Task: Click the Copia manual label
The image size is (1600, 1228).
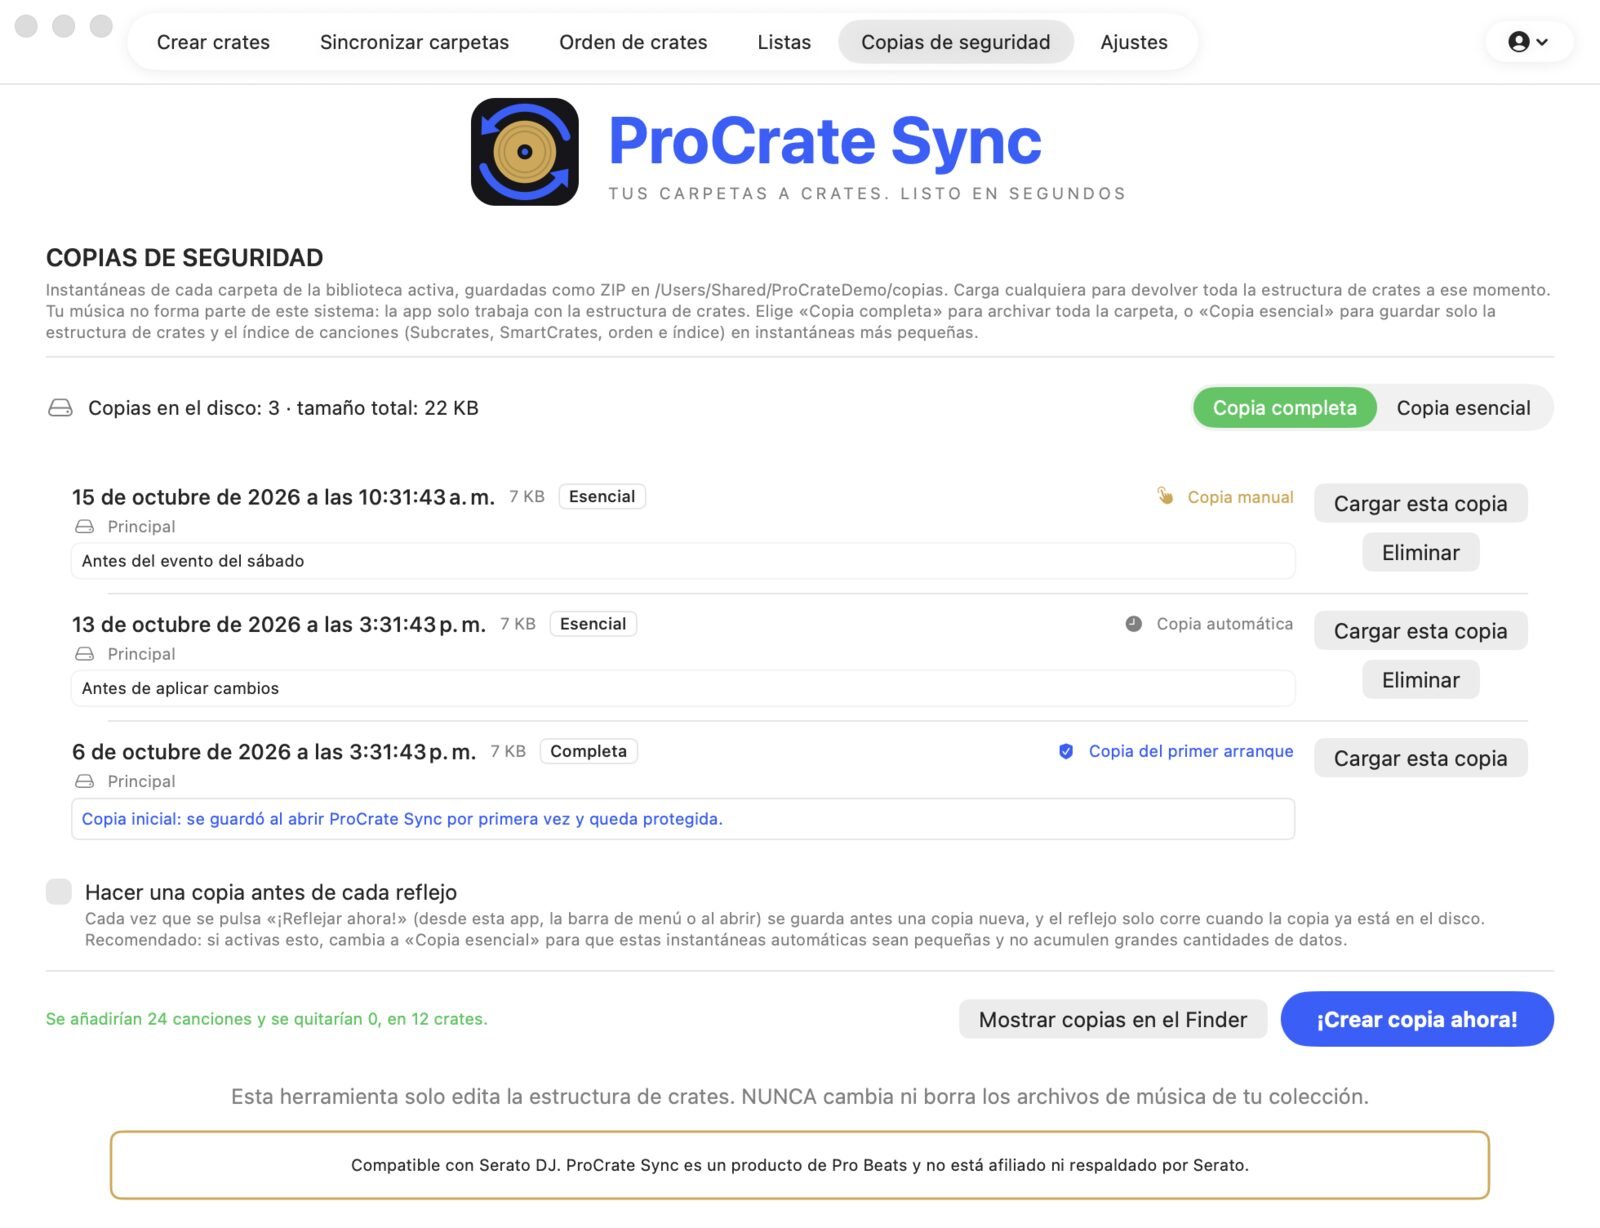Action: pyautogui.click(x=1240, y=497)
